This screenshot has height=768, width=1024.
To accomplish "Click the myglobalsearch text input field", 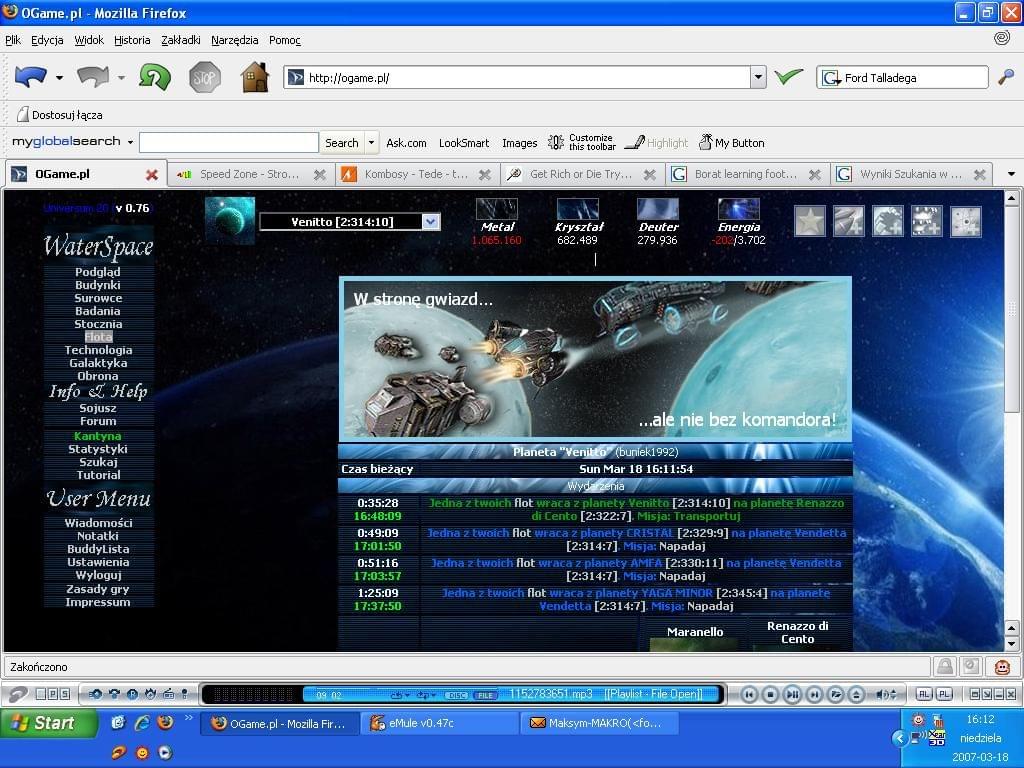I will (x=229, y=142).
